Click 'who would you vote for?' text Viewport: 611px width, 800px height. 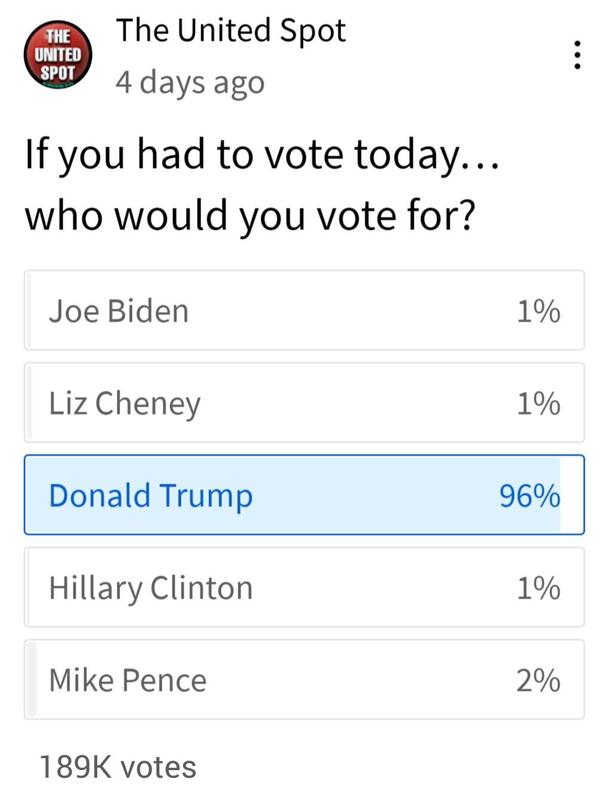point(250,216)
